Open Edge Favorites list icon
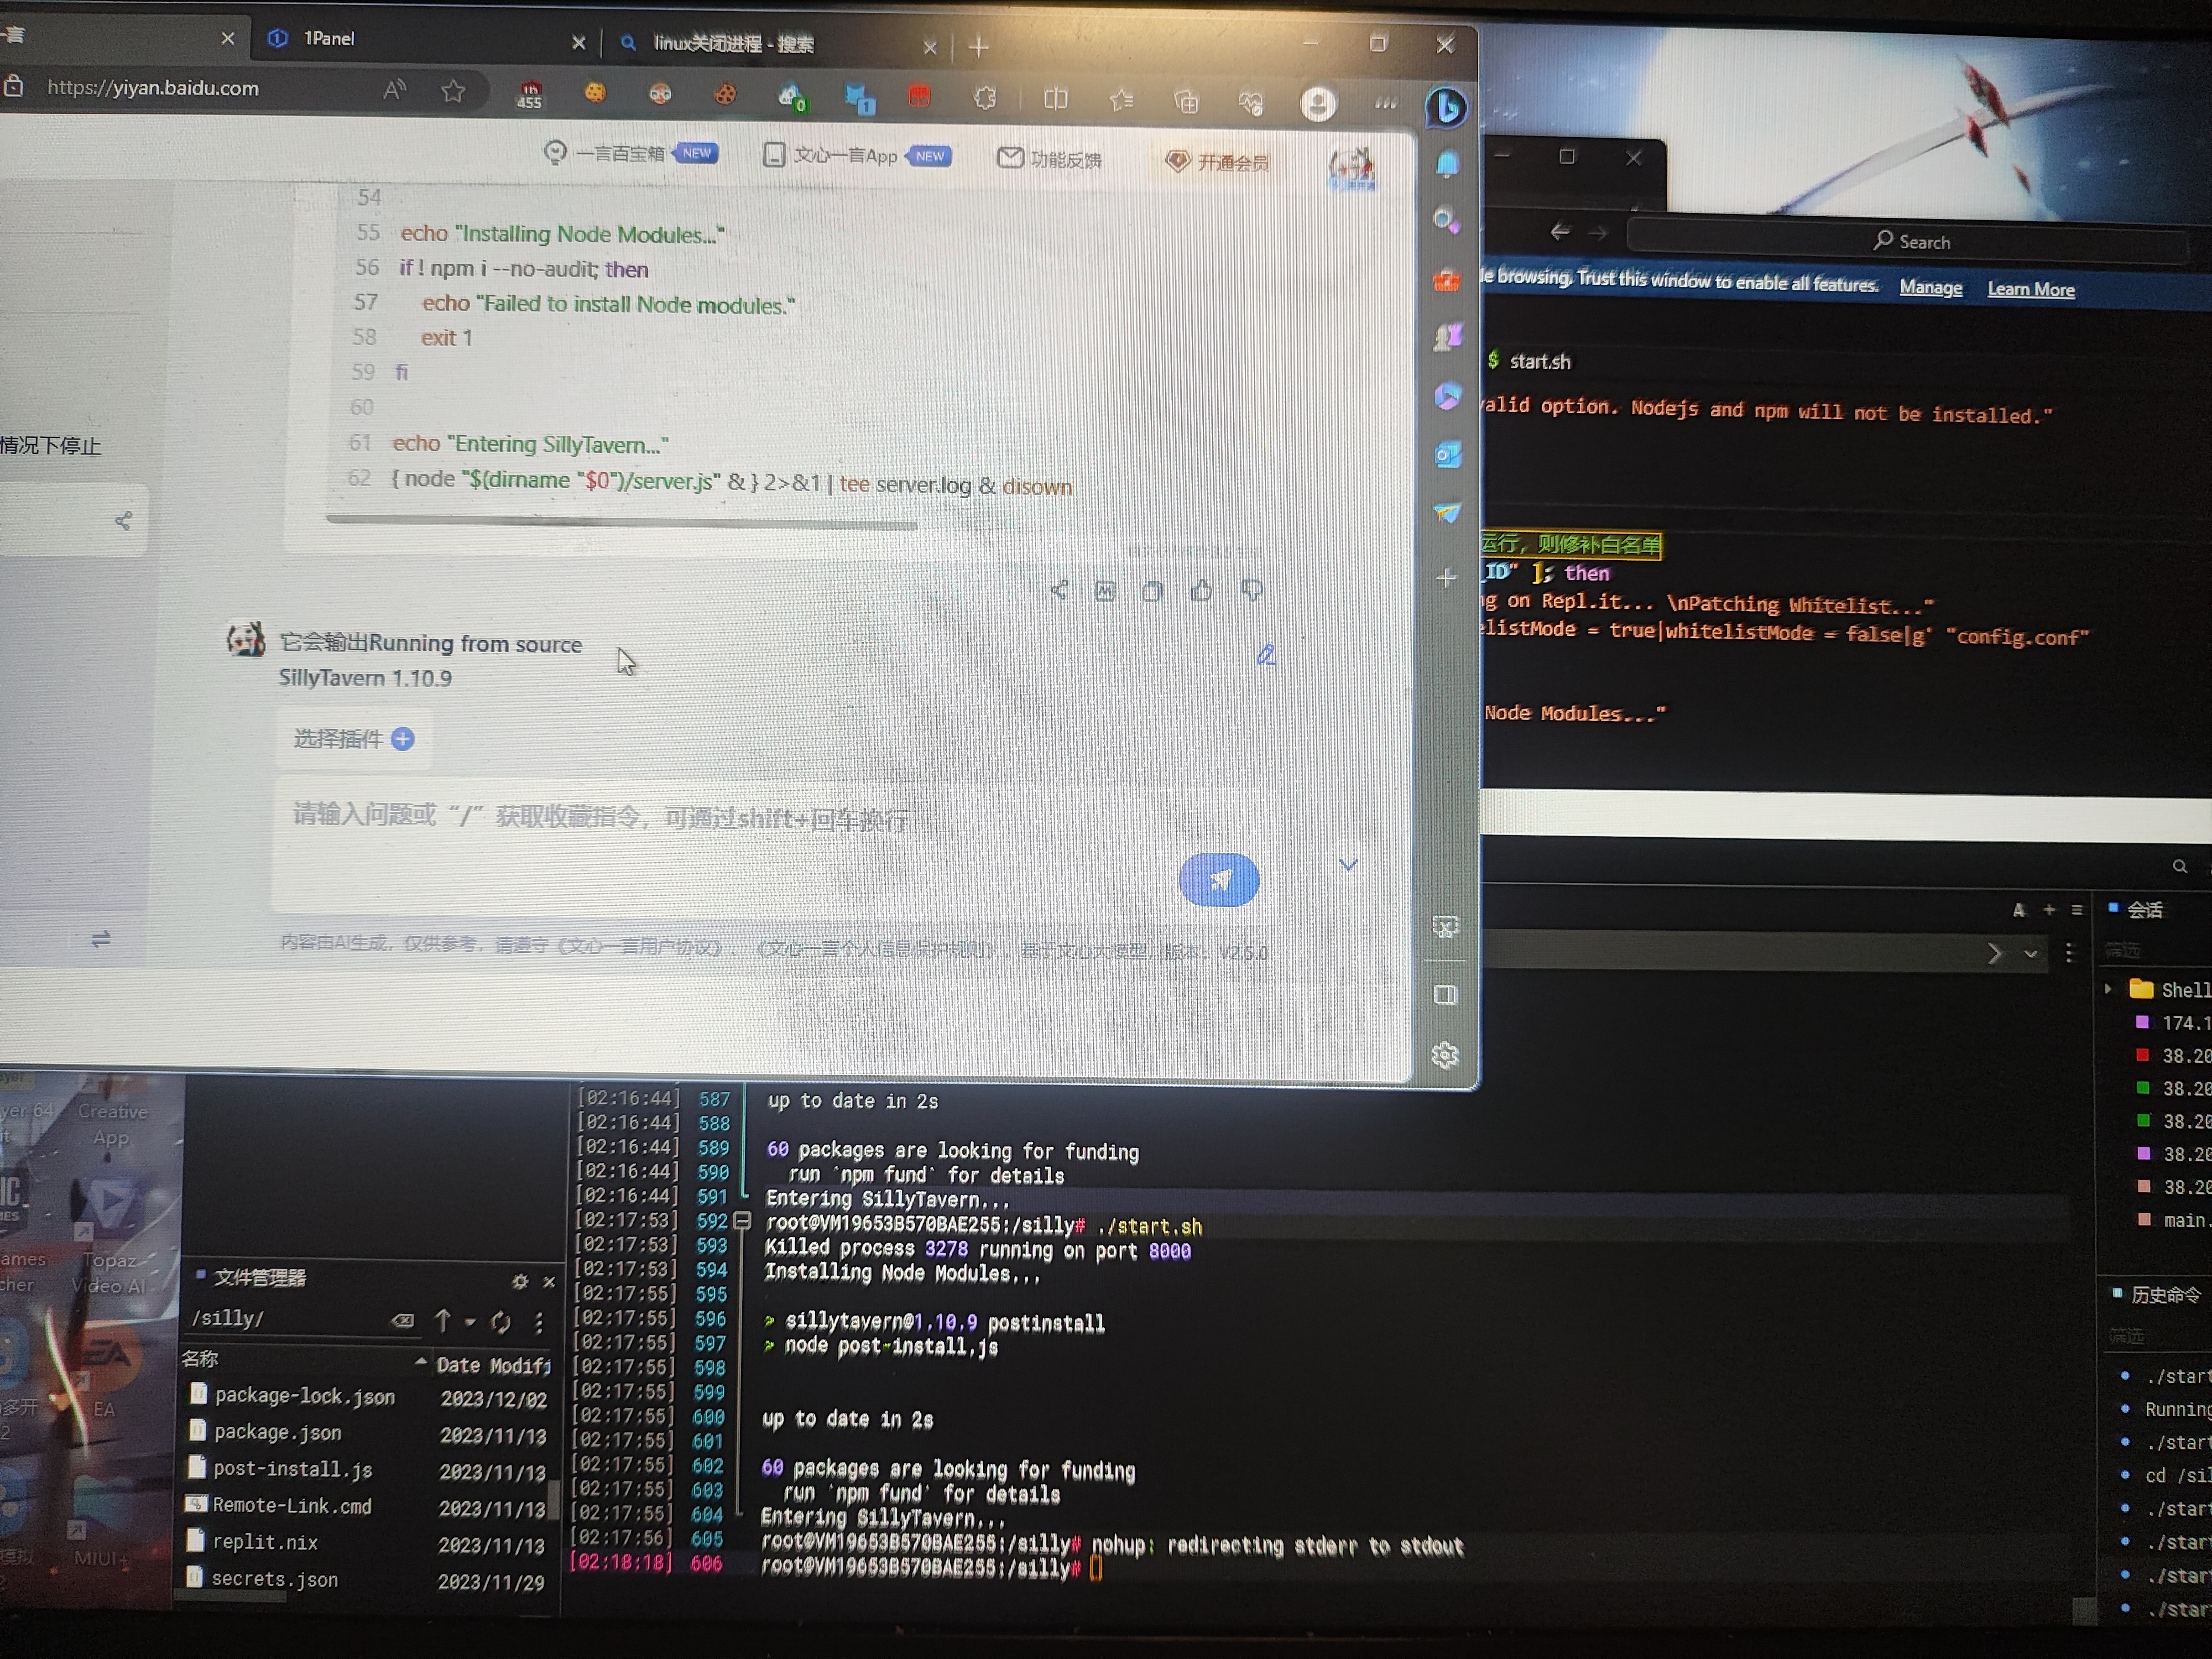This screenshot has height=1659, width=2212. [x=1121, y=100]
